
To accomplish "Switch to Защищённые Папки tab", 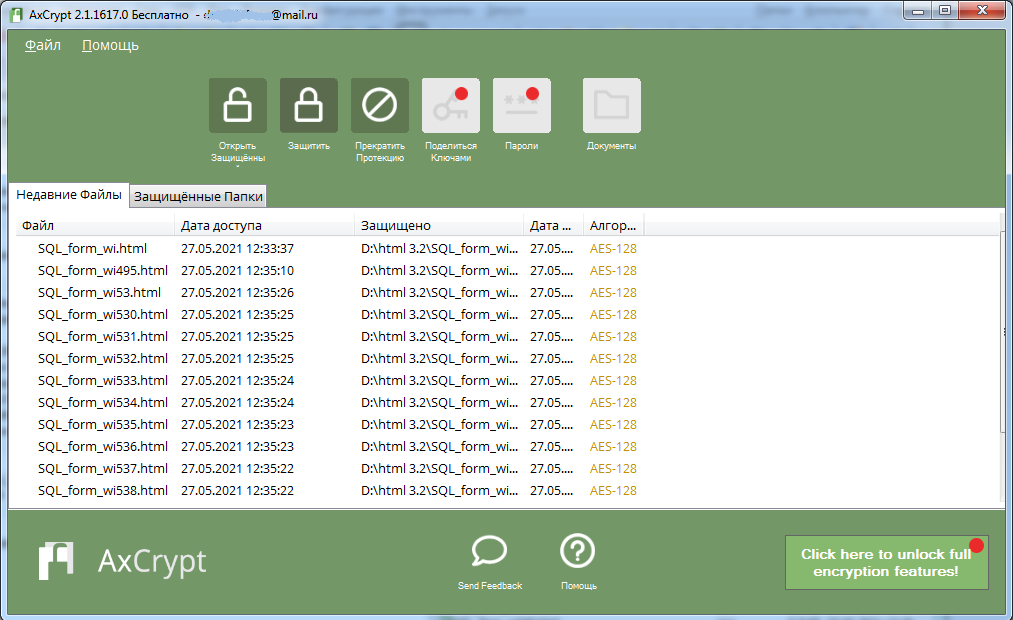I will point(198,196).
